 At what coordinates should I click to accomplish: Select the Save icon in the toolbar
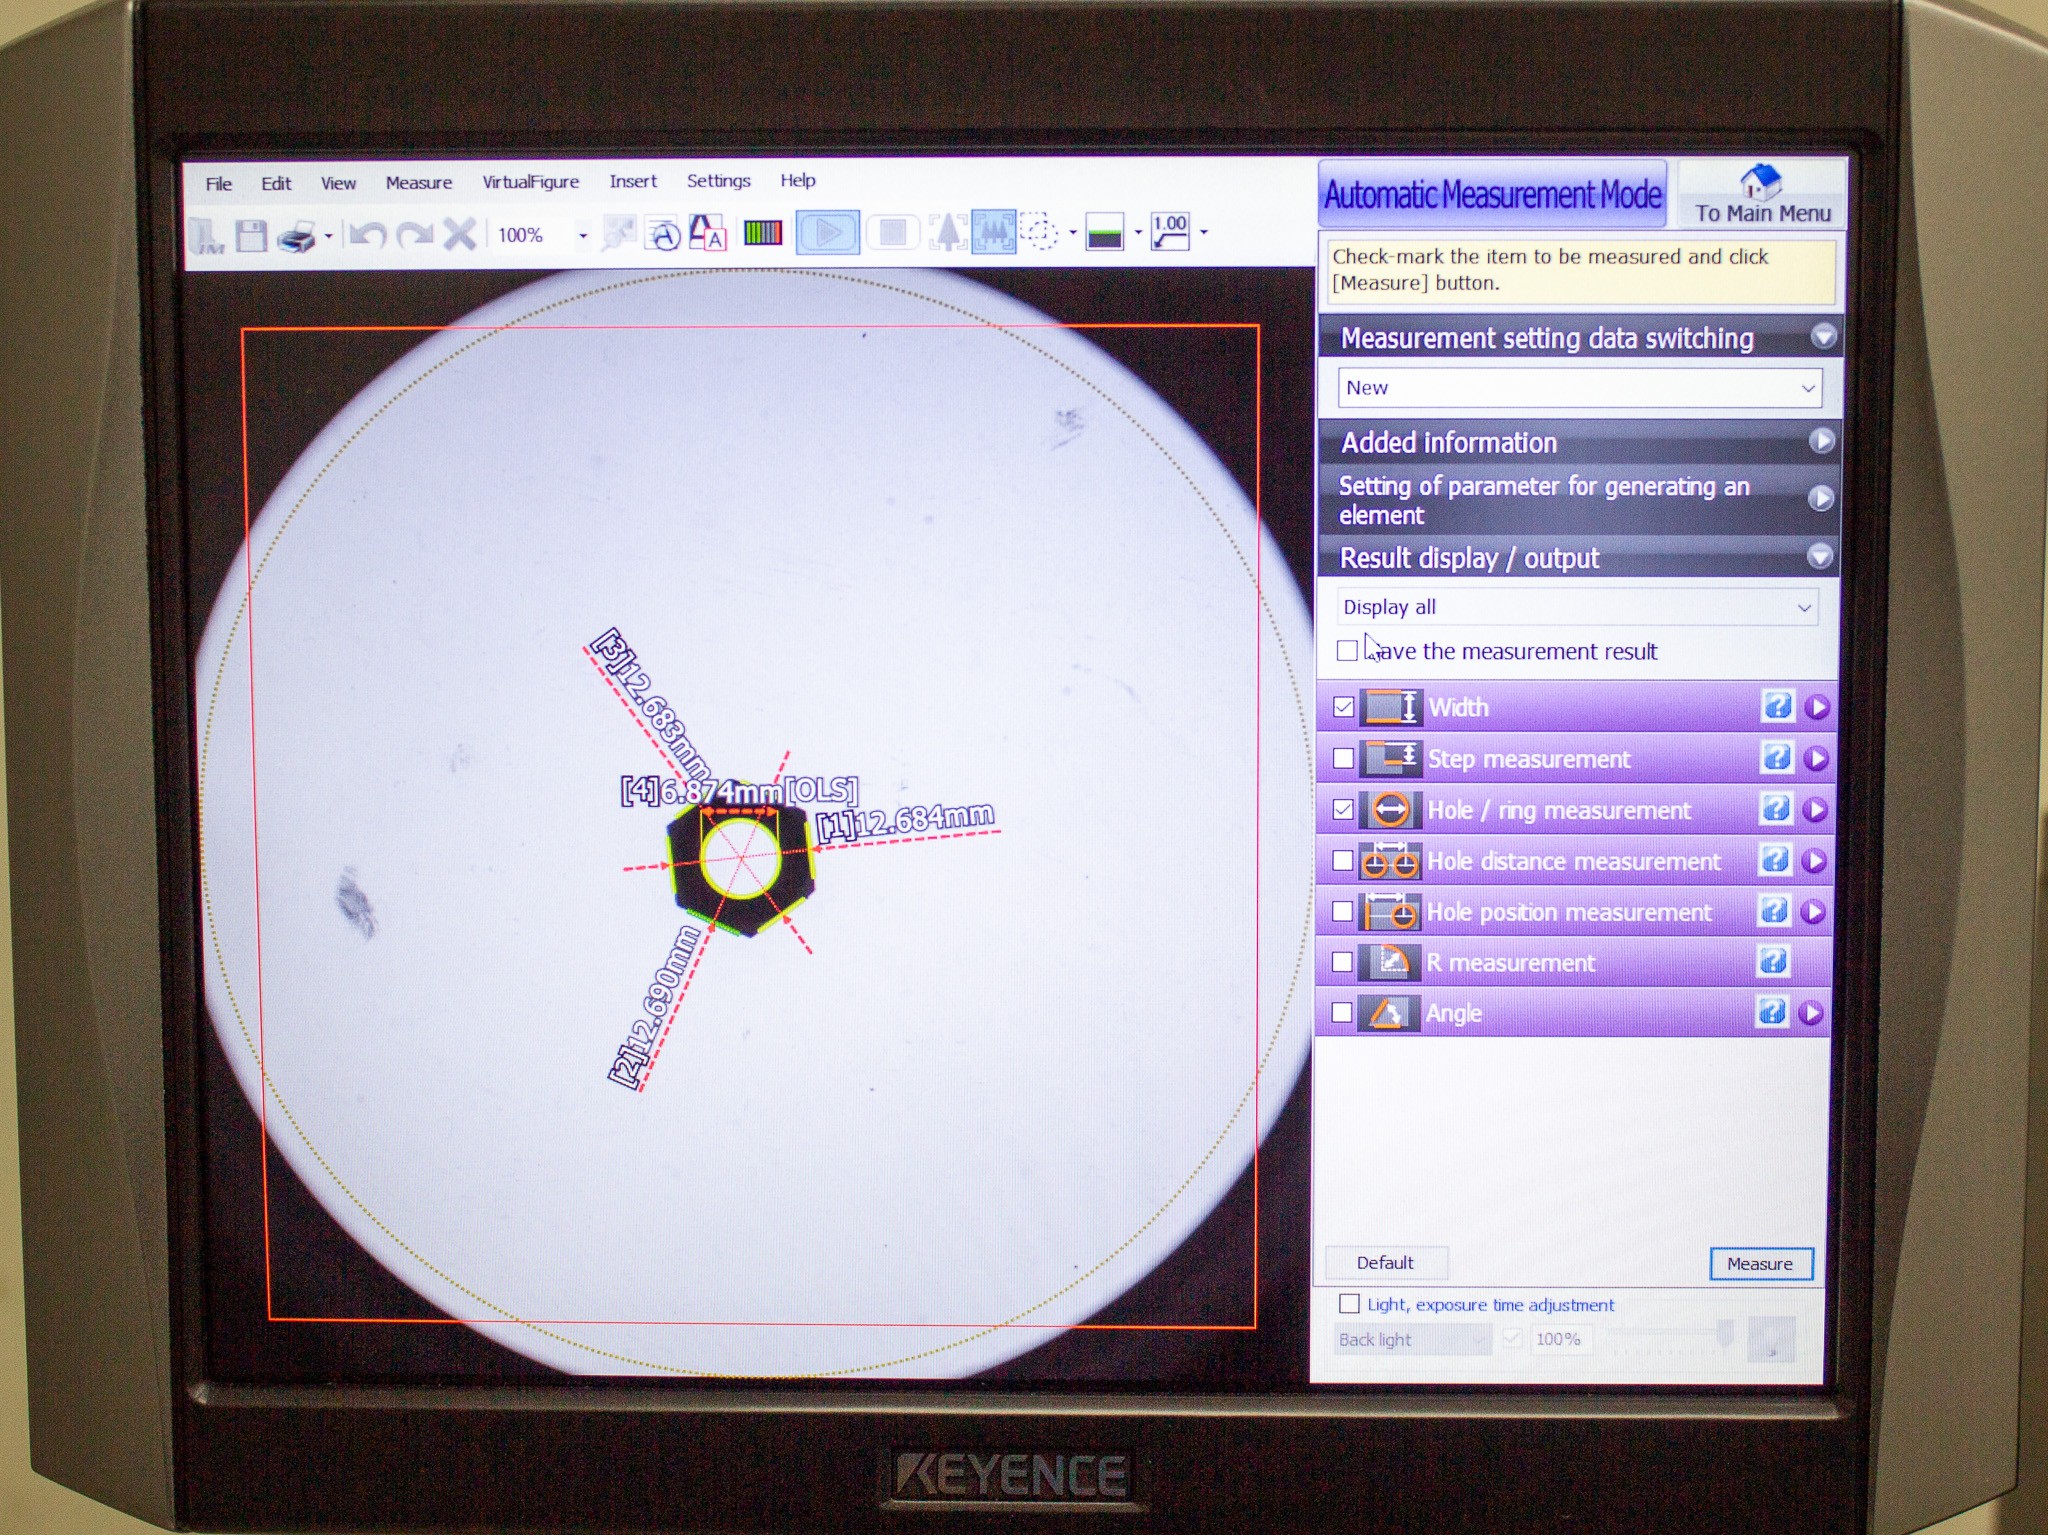tap(251, 235)
